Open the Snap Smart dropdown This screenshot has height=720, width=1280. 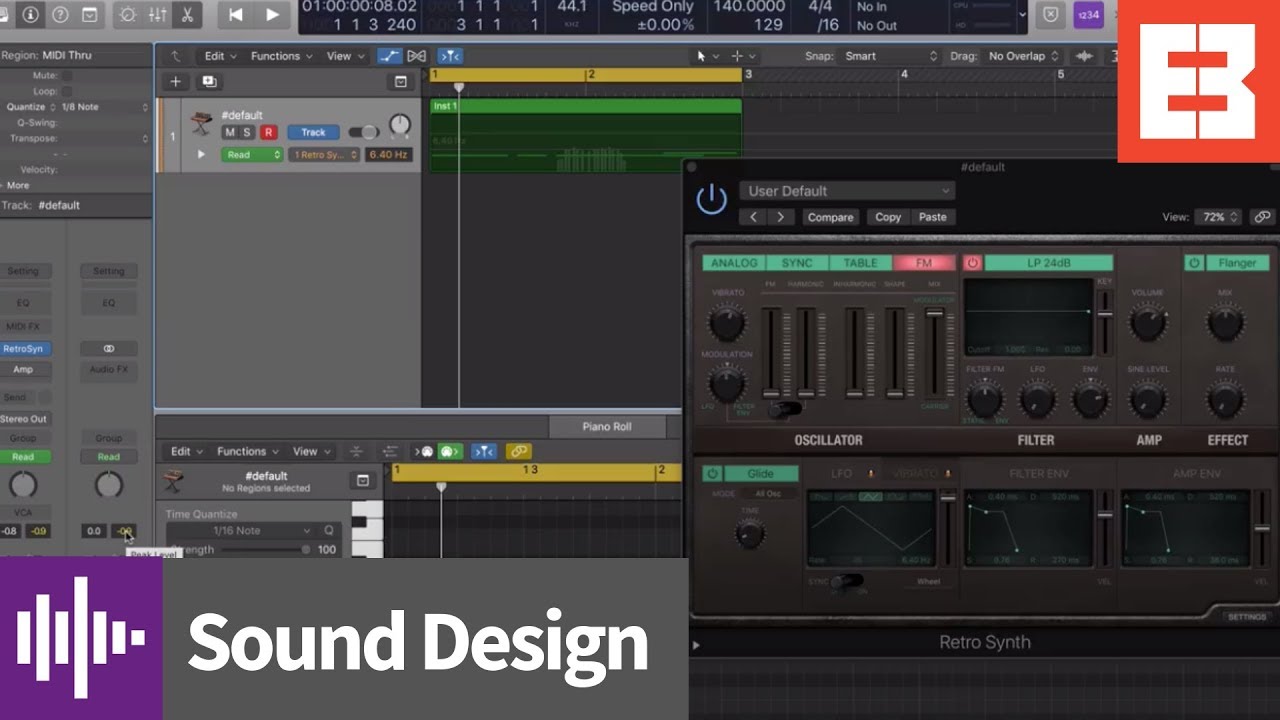click(x=890, y=56)
